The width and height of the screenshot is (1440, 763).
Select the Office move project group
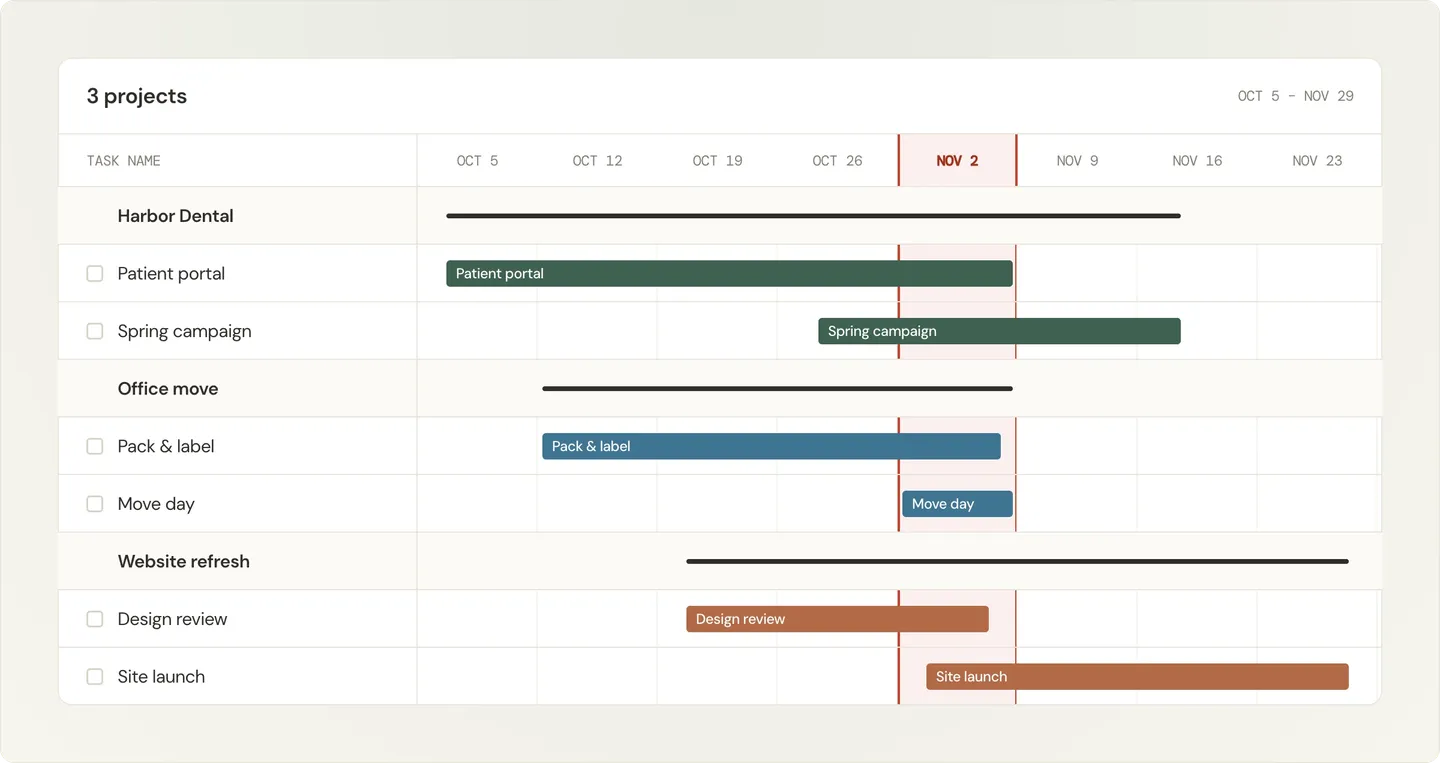coord(720,389)
